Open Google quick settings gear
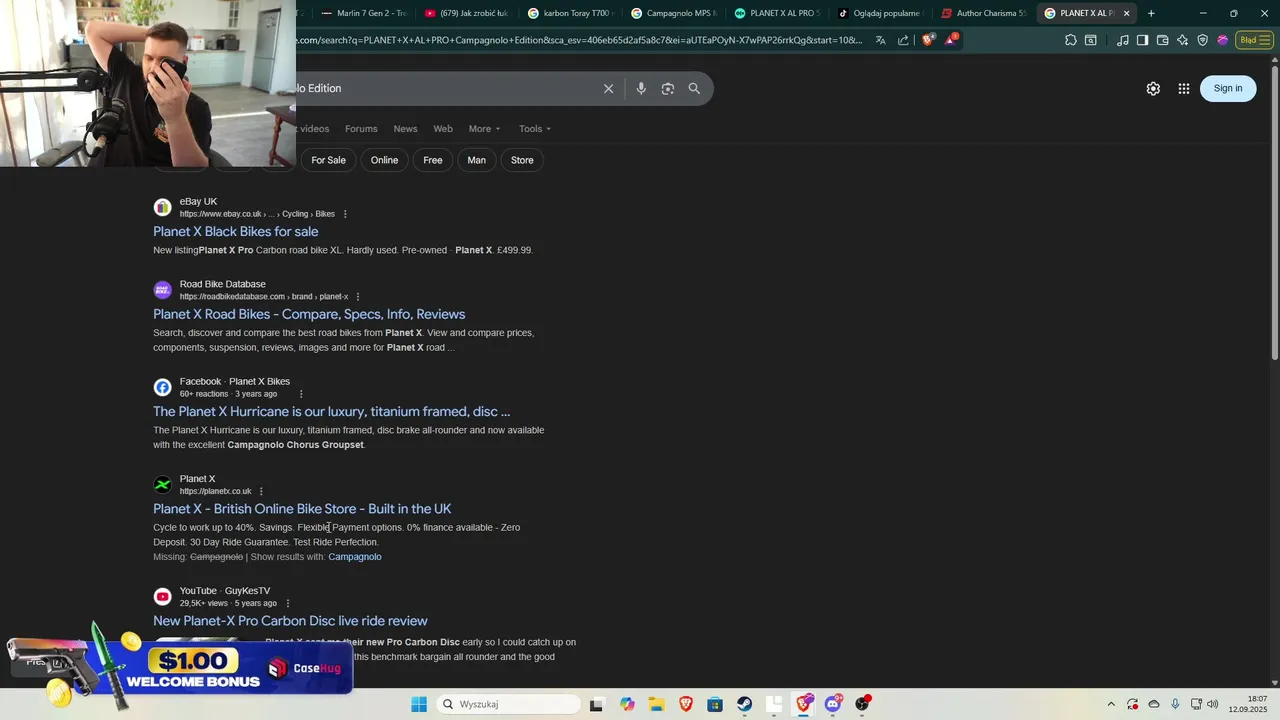This screenshot has width=1280, height=720. tap(1153, 88)
